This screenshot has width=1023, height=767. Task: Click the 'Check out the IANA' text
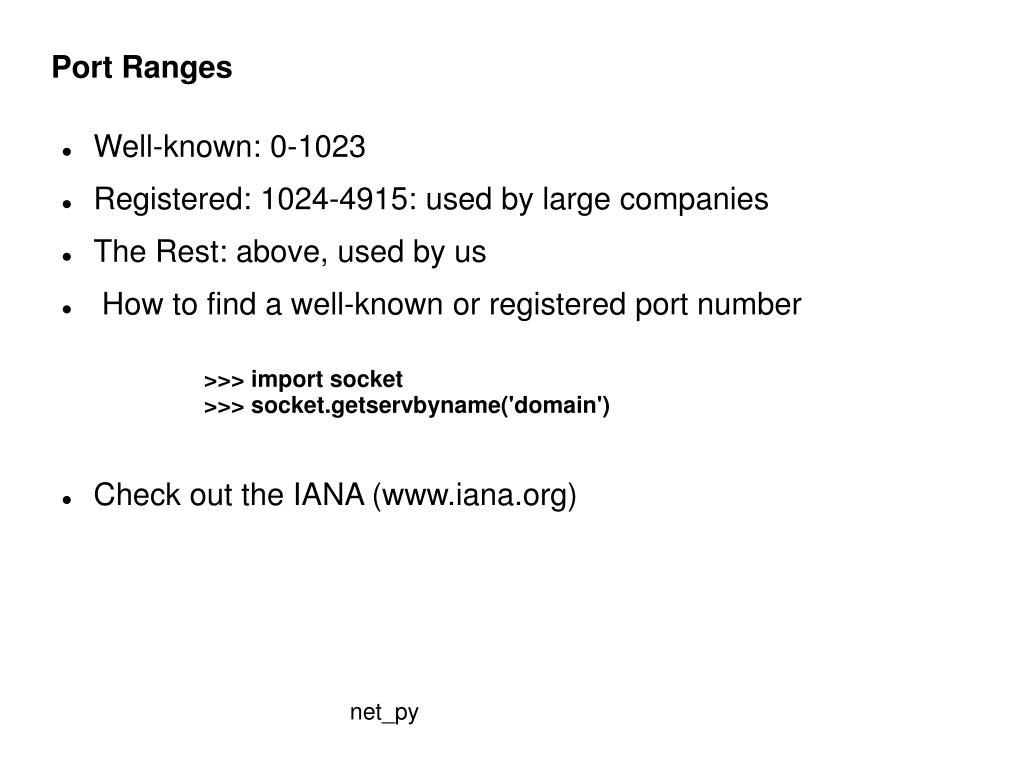[x=228, y=495]
